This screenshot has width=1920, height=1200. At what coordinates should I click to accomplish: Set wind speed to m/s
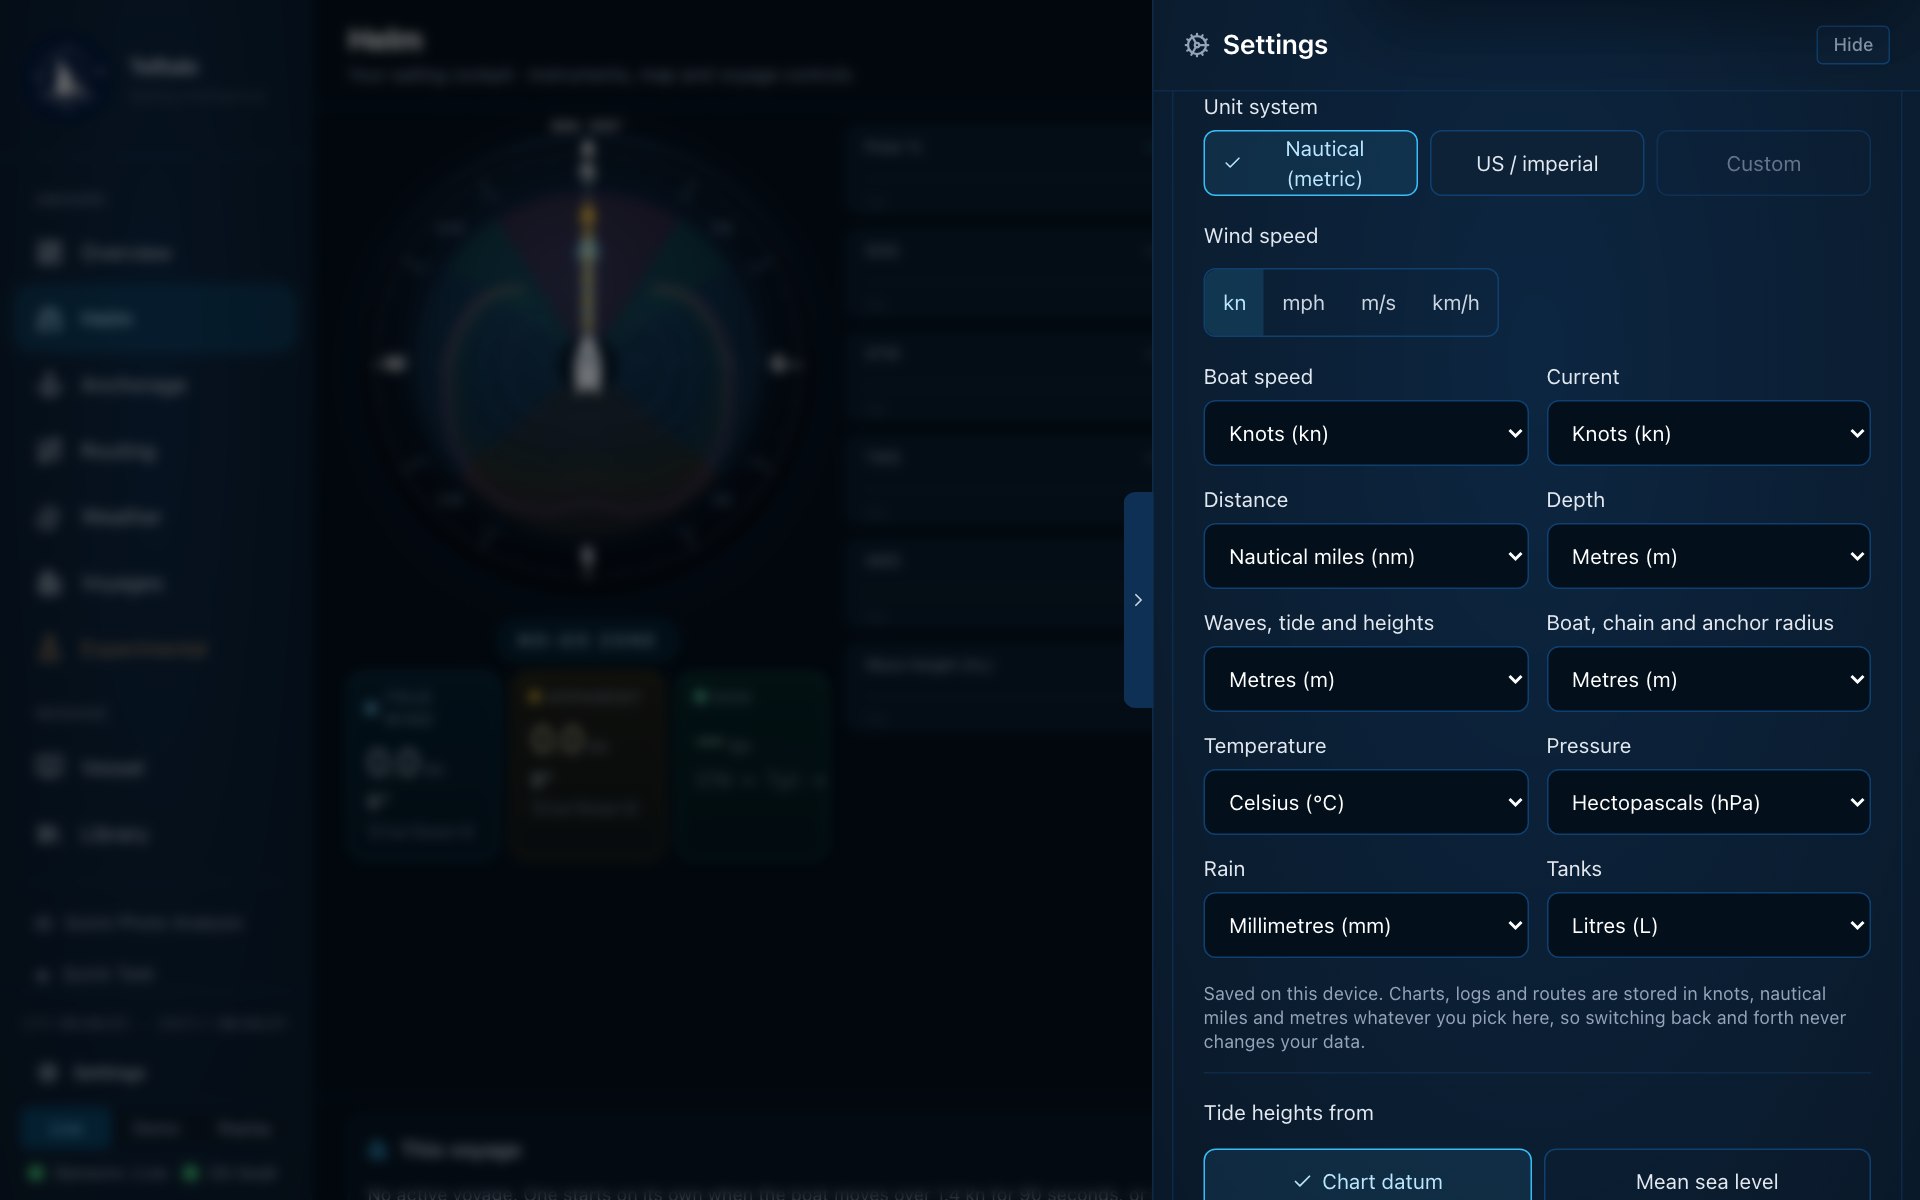click(1378, 303)
